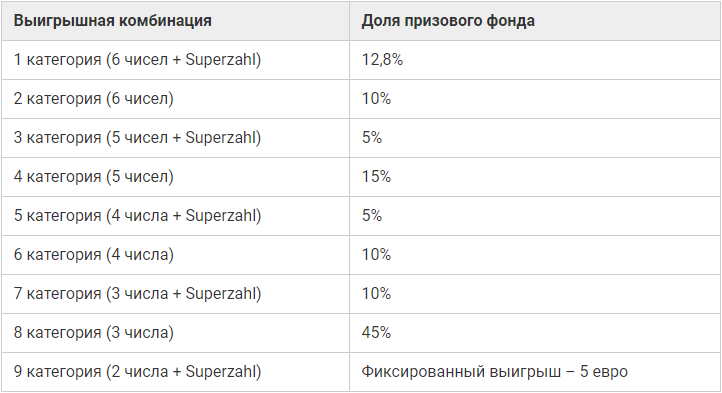Select the '4 категория (5 чисел)' cell
This screenshot has height=393, width=722.
[x=175, y=177]
